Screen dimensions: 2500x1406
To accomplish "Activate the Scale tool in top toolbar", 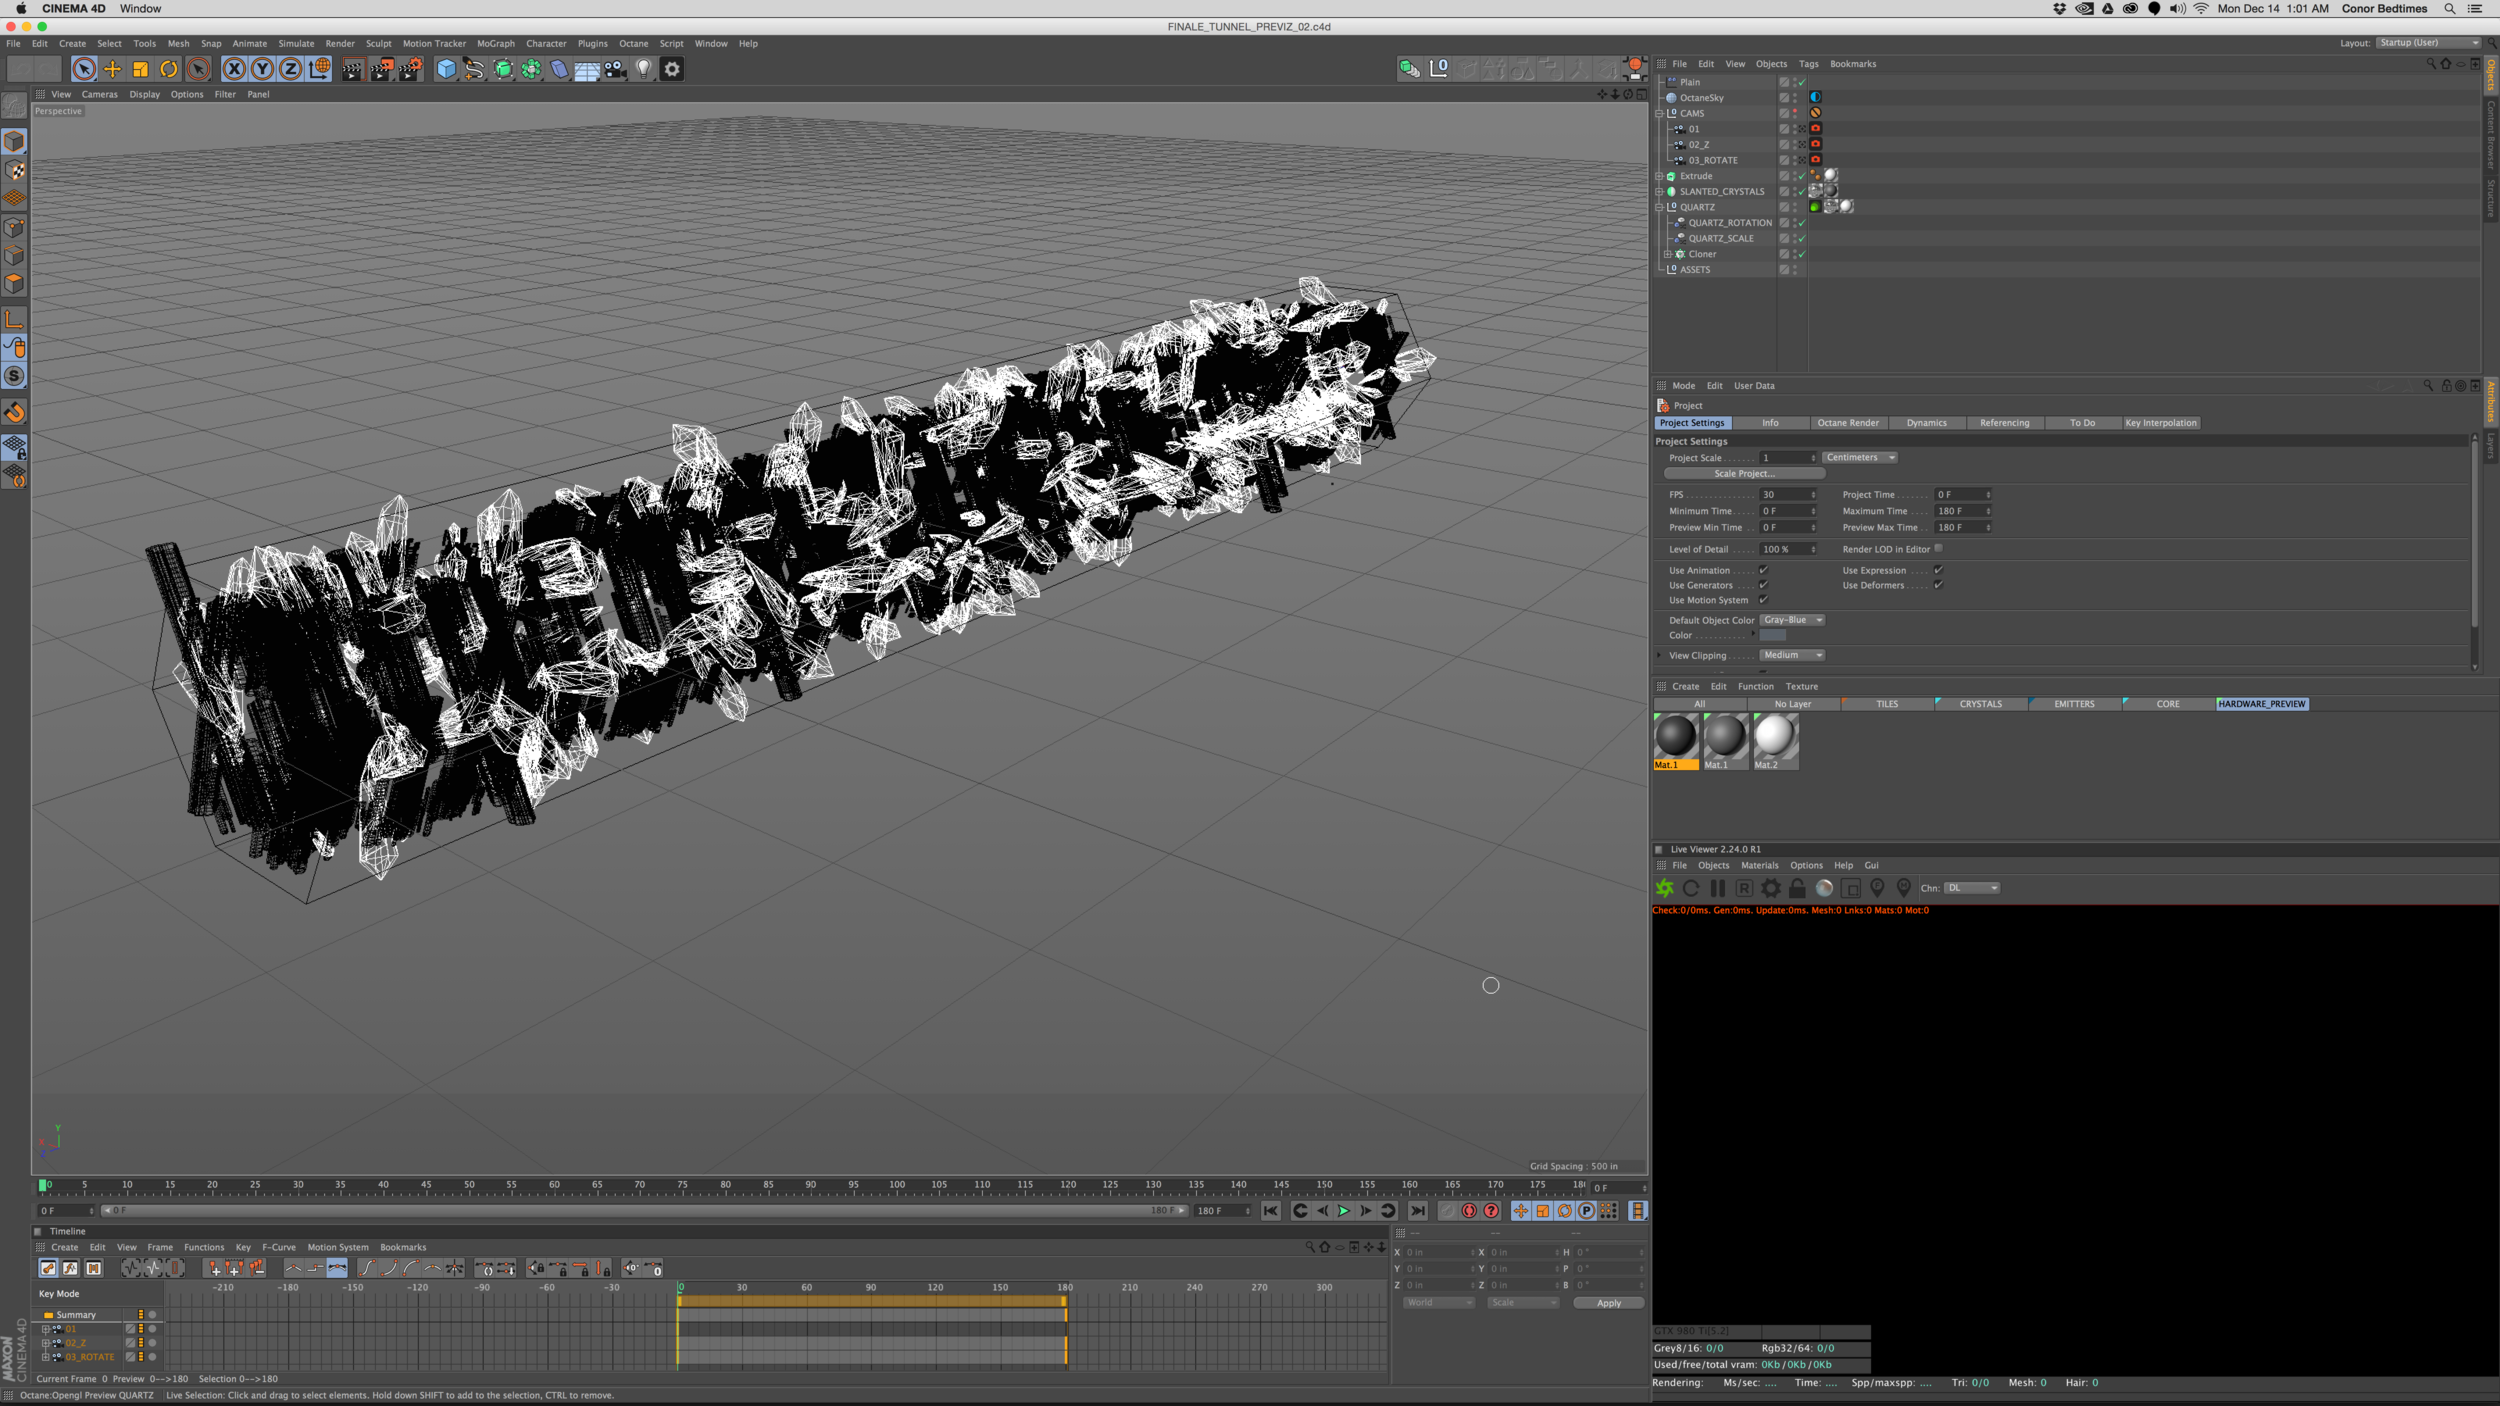I will pos(140,69).
